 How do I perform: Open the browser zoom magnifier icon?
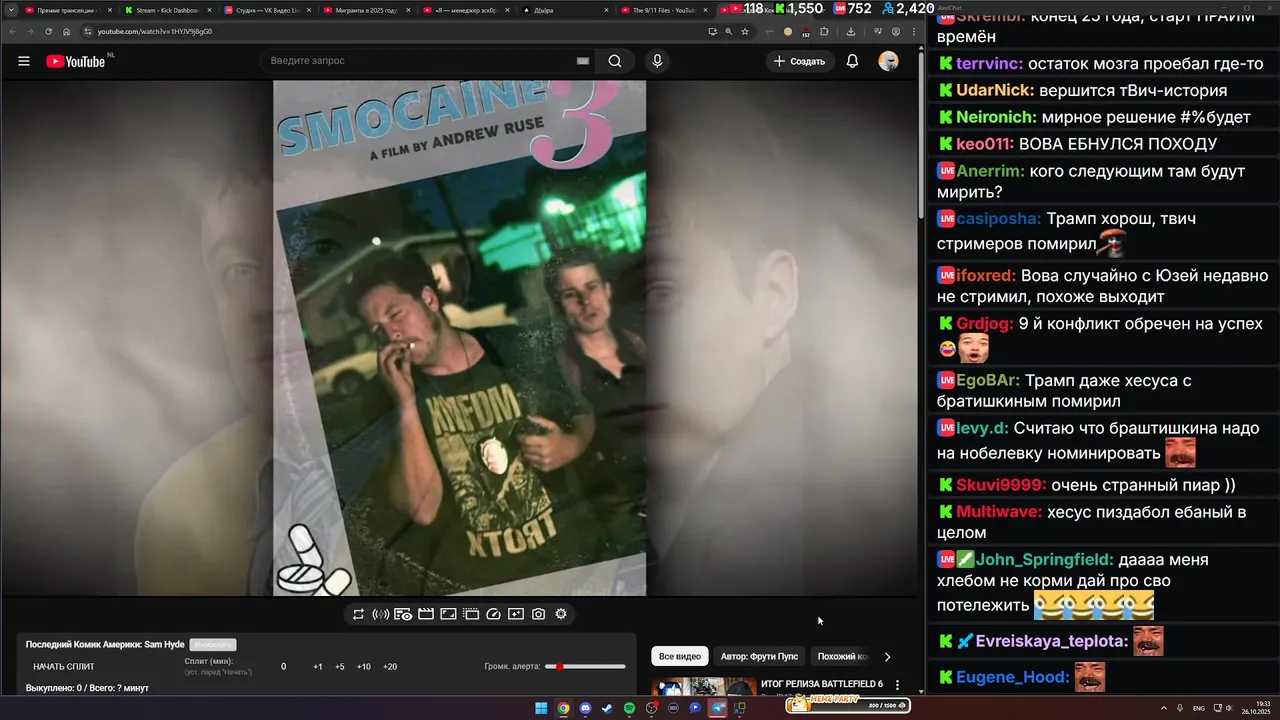(728, 31)
